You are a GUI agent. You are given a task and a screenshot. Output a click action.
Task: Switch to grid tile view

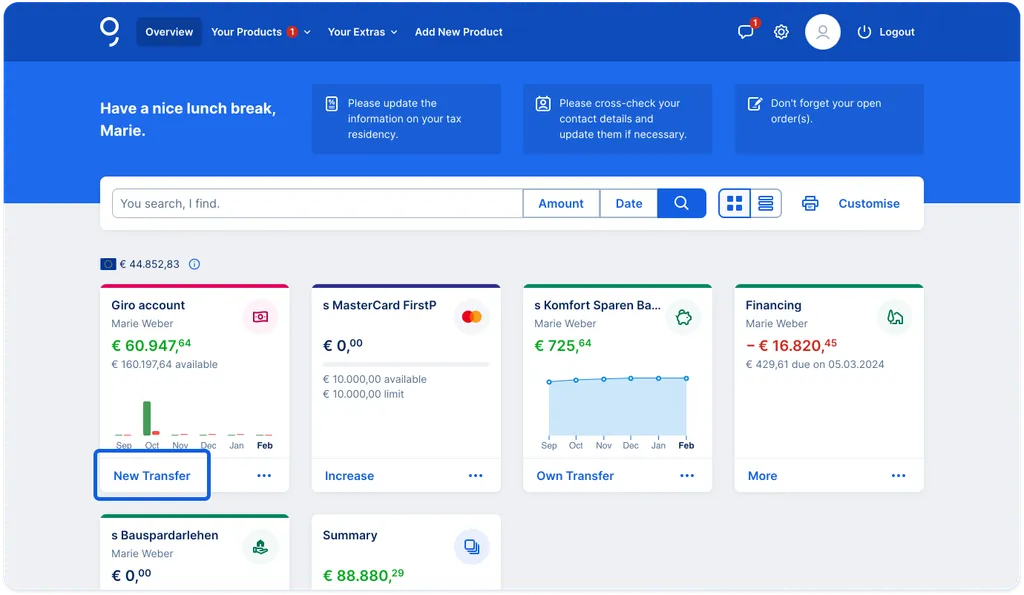735,203
